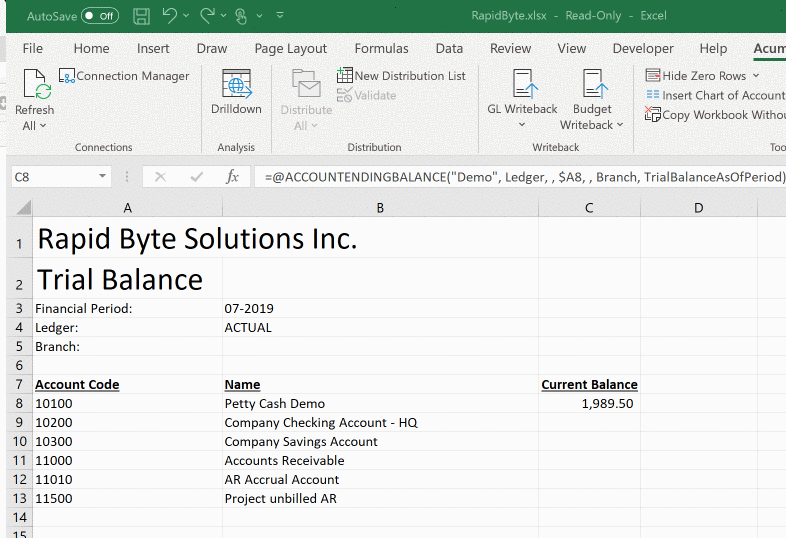
Task: Click the Insert Function fx icon
Action: [232, 176]
